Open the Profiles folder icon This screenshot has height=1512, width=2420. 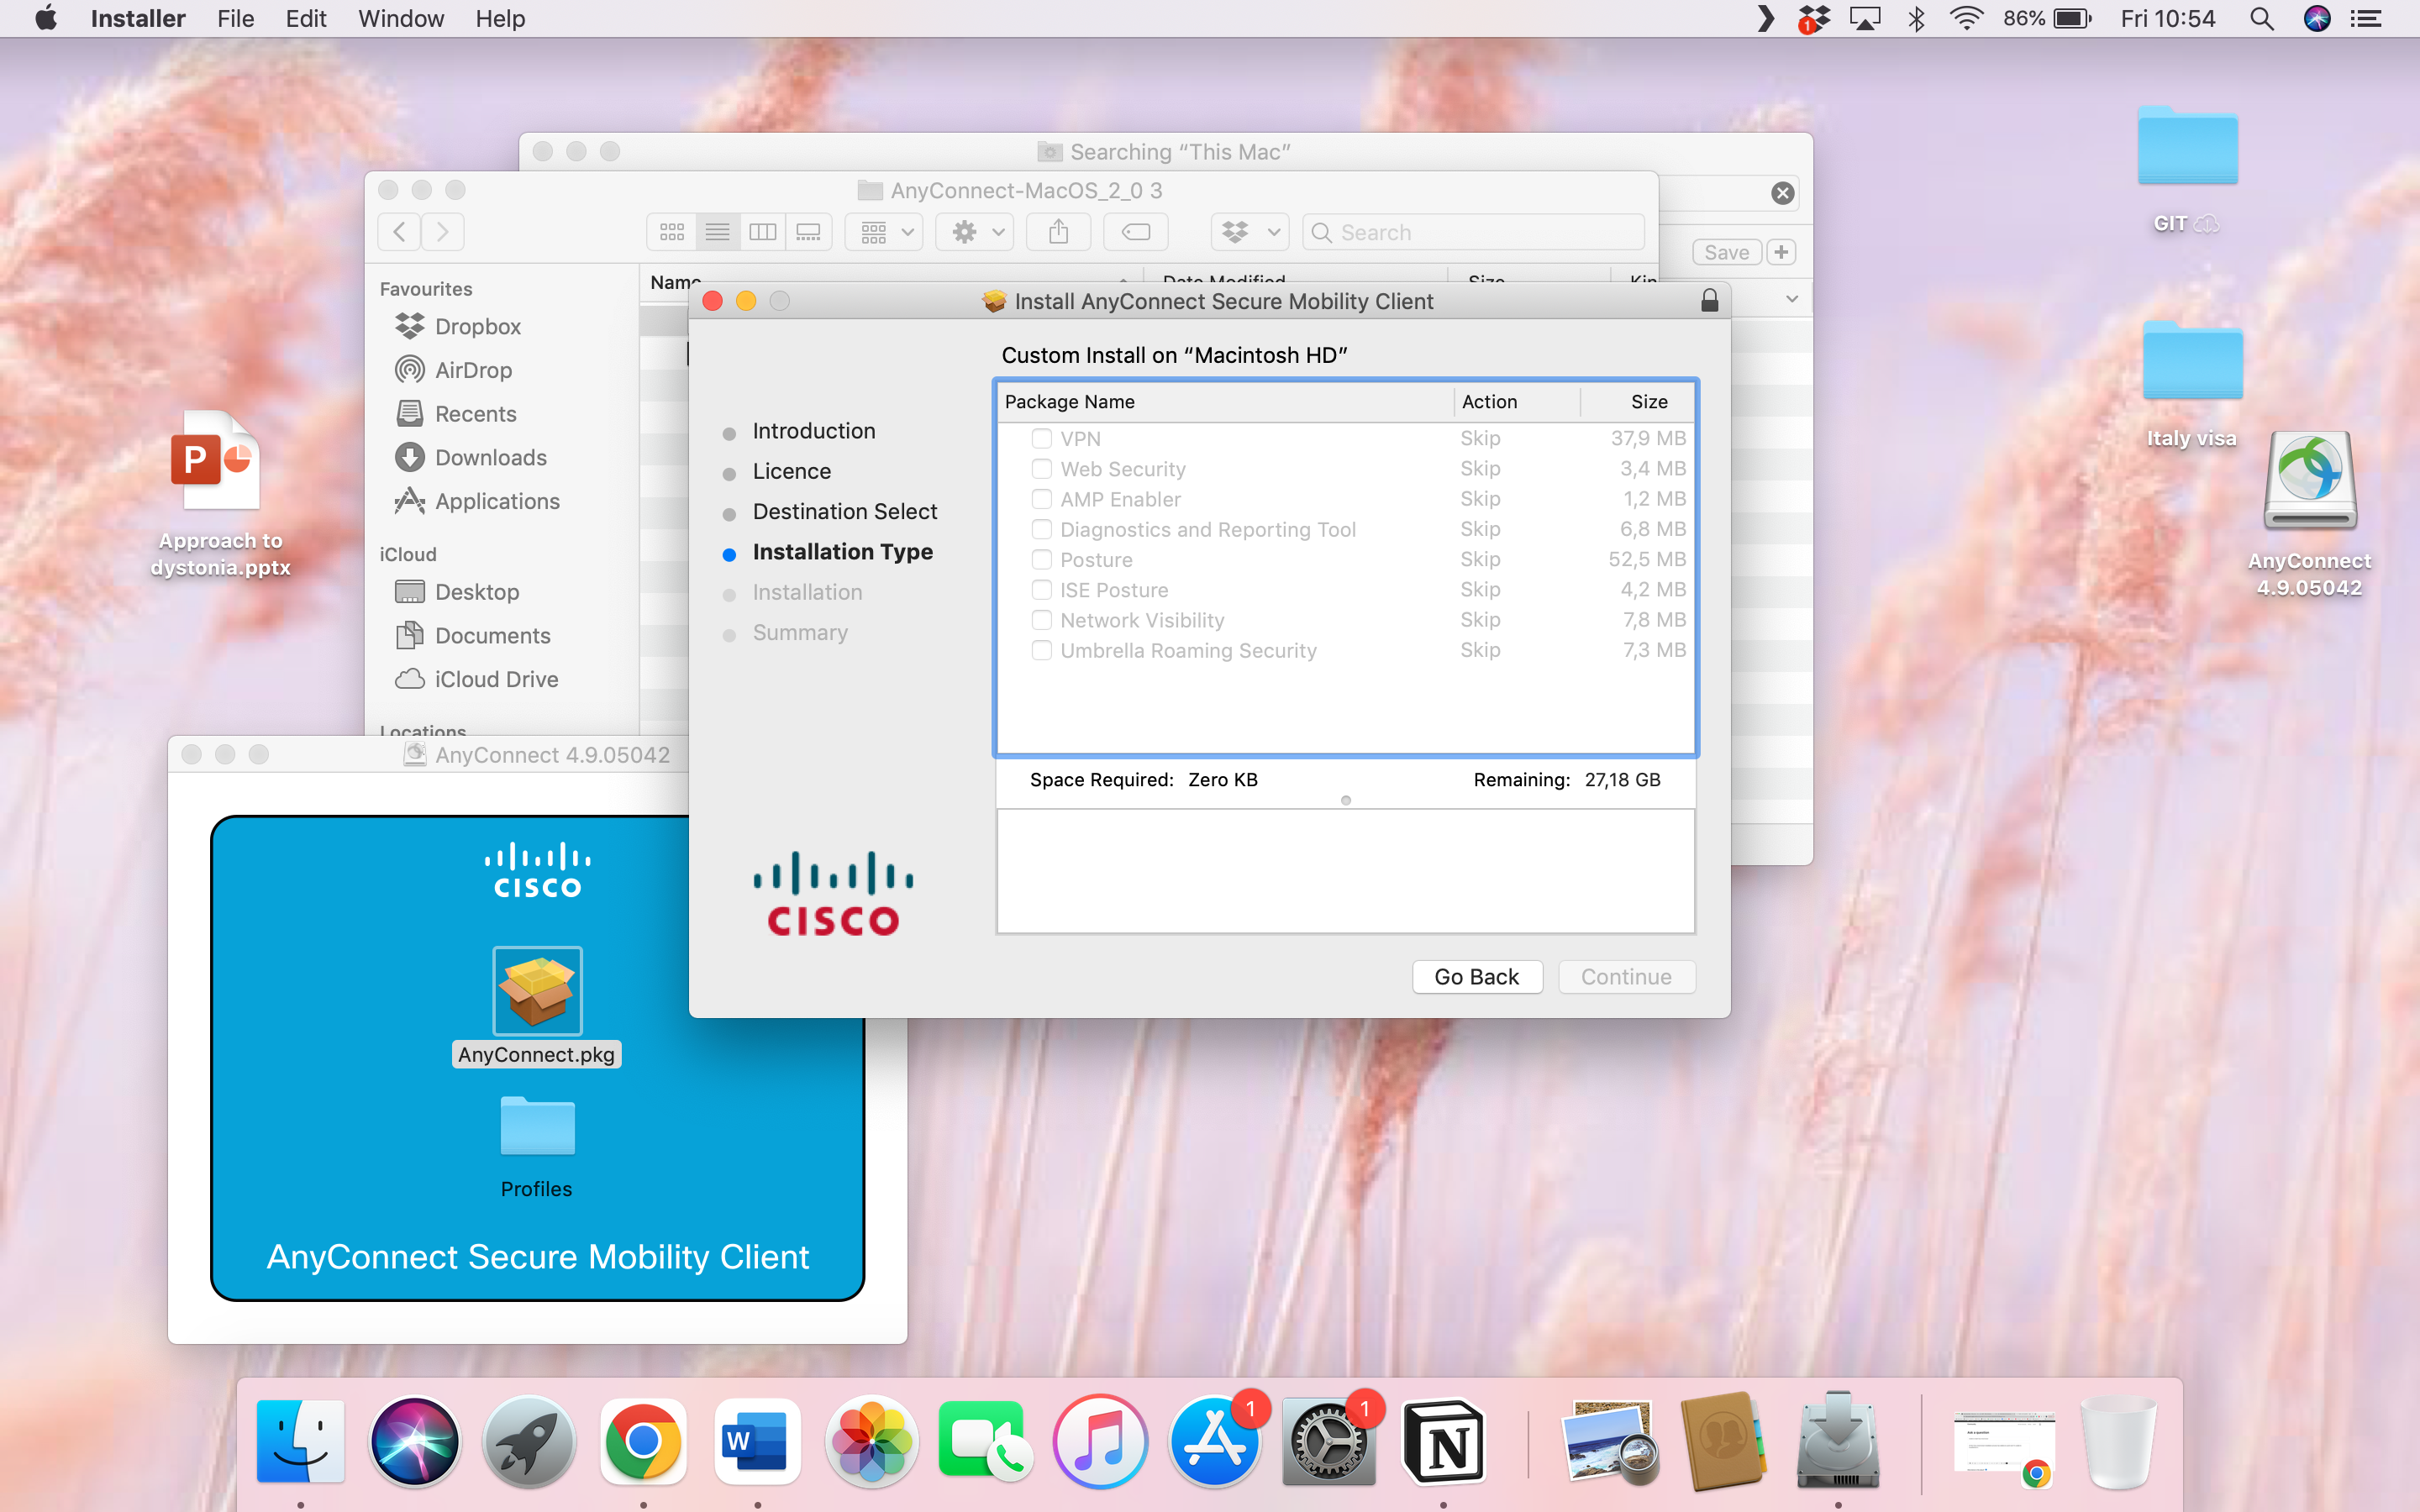pyautogui.click(x=537, y=1127)
